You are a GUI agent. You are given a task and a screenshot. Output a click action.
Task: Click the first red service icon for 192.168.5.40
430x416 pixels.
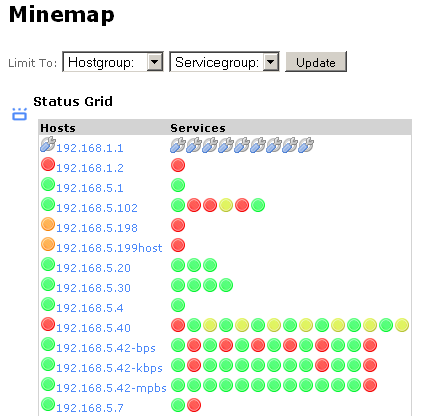point(178,325)
